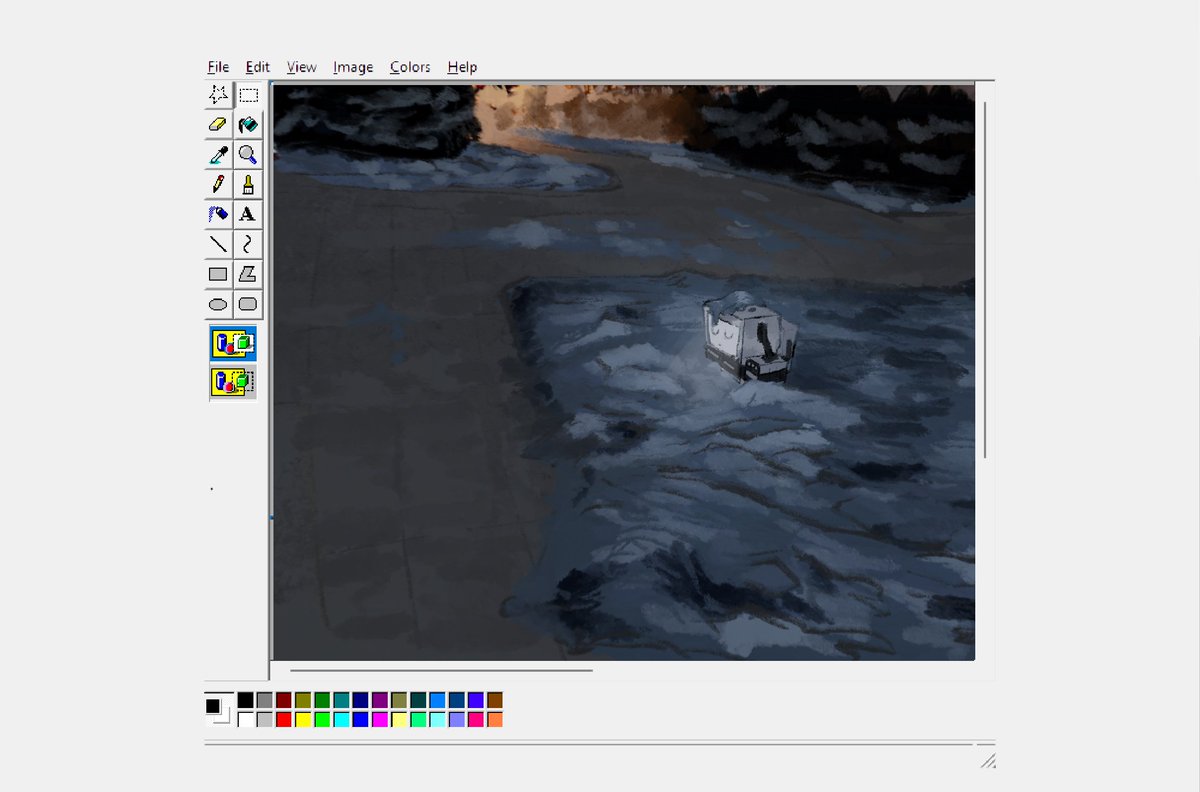Pick the Fill With Color bucket tool
The width and height of the screenshot is (1200, 792).
[248, 125]
